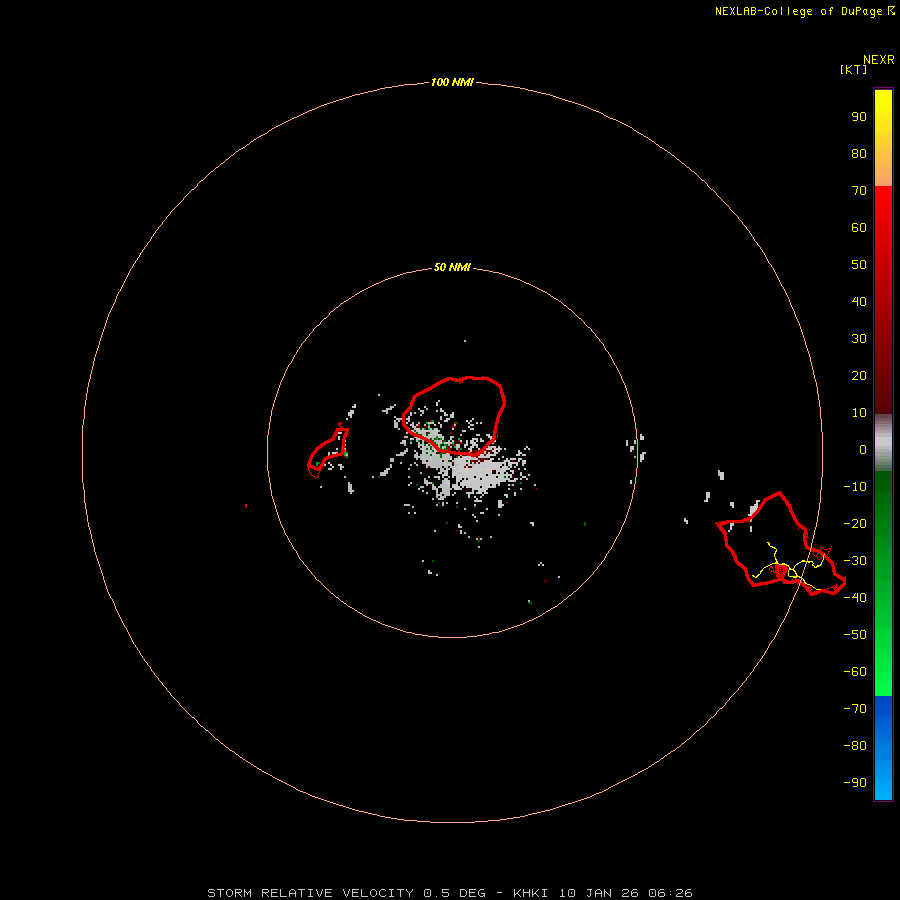Pick the yellow top segment of color bar

click(x=883, y=138)
